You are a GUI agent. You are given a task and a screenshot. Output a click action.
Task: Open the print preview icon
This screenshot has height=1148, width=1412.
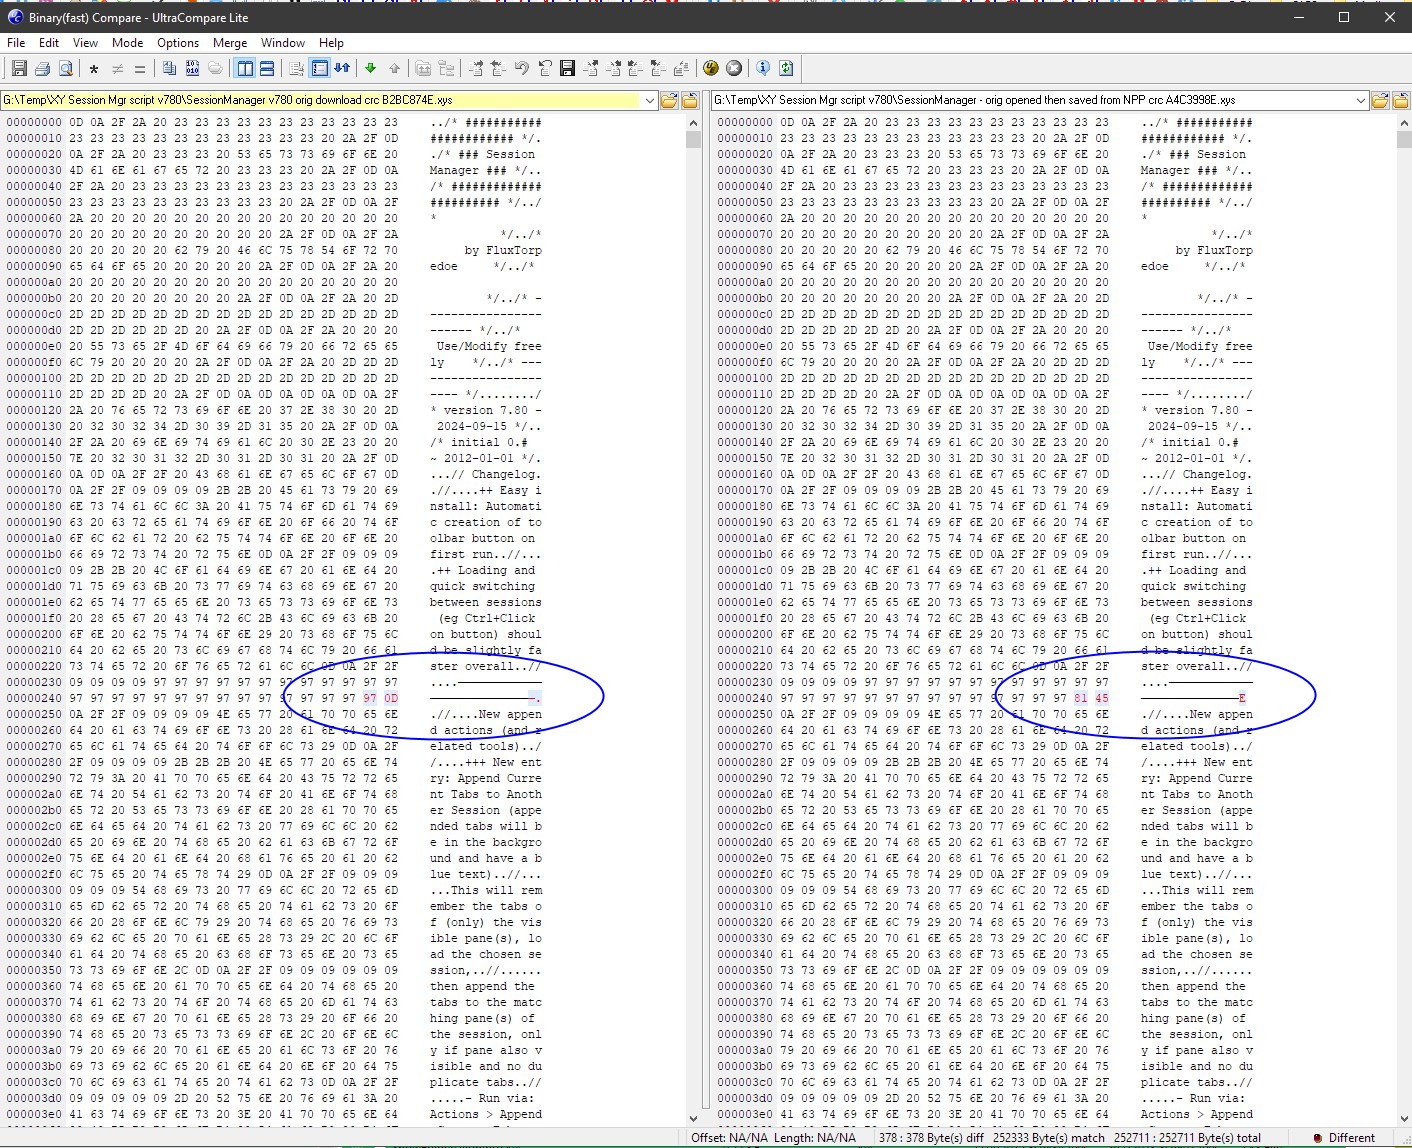pos(66,68)
